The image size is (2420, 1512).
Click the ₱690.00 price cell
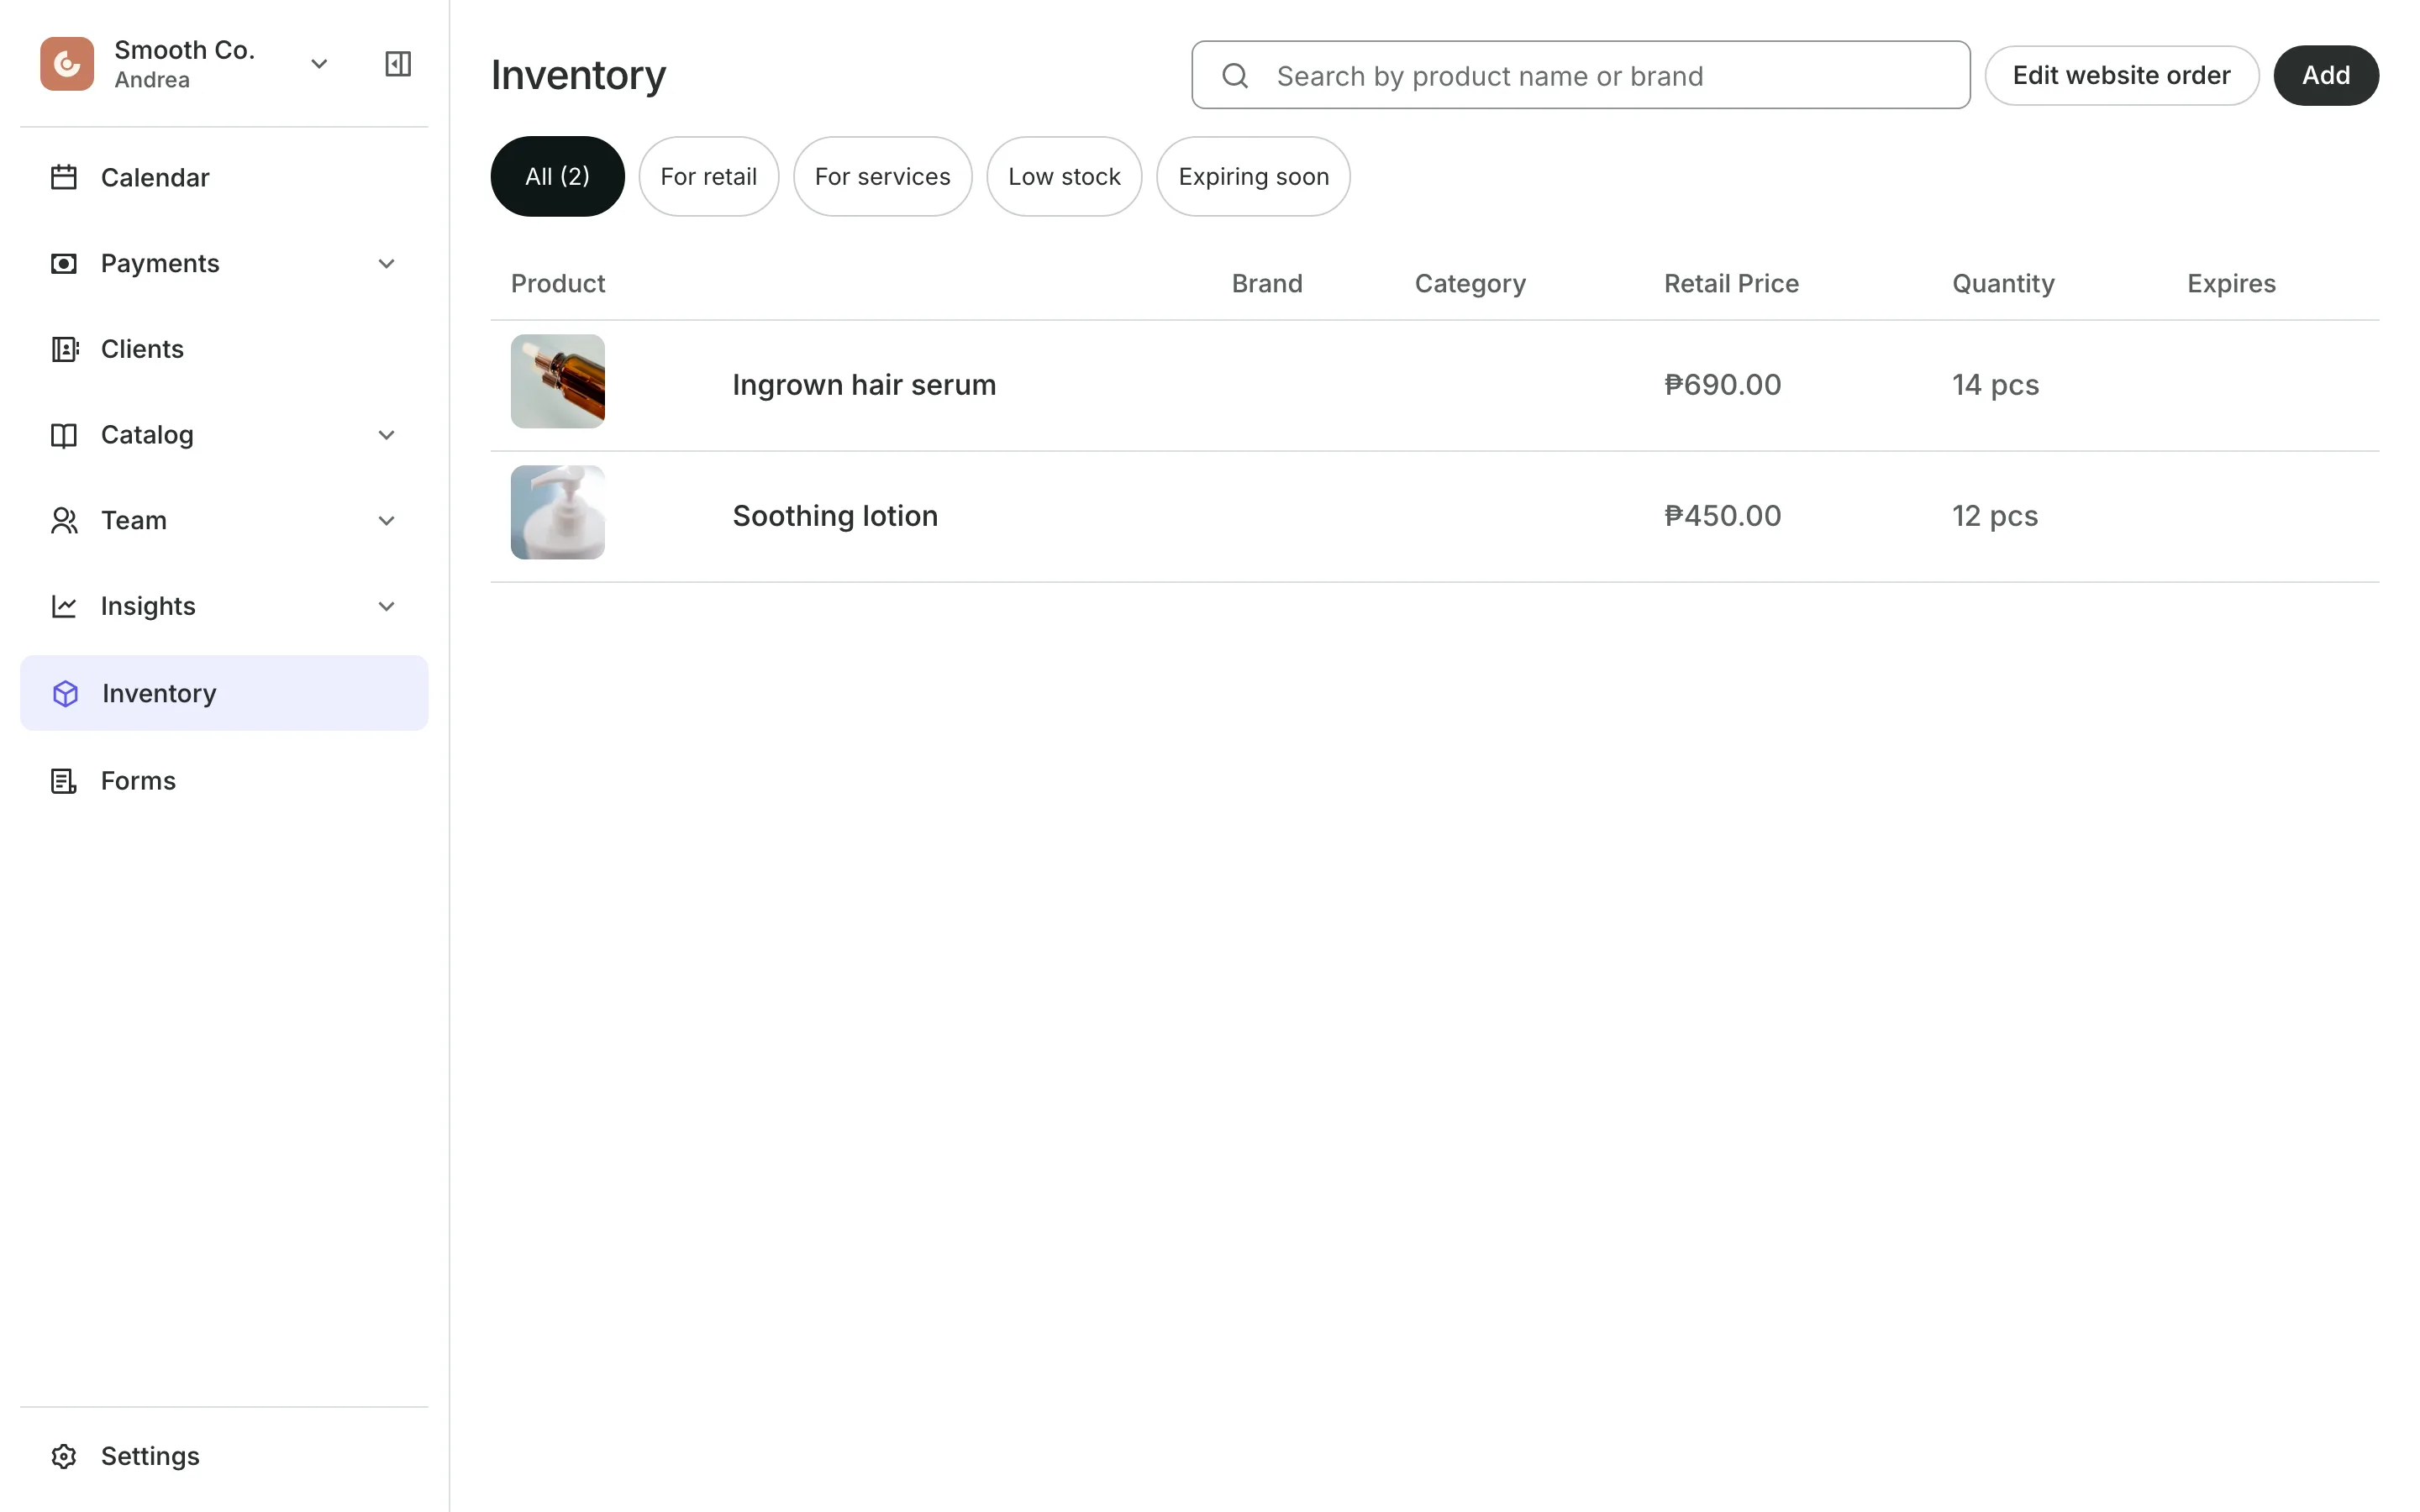1722,385
